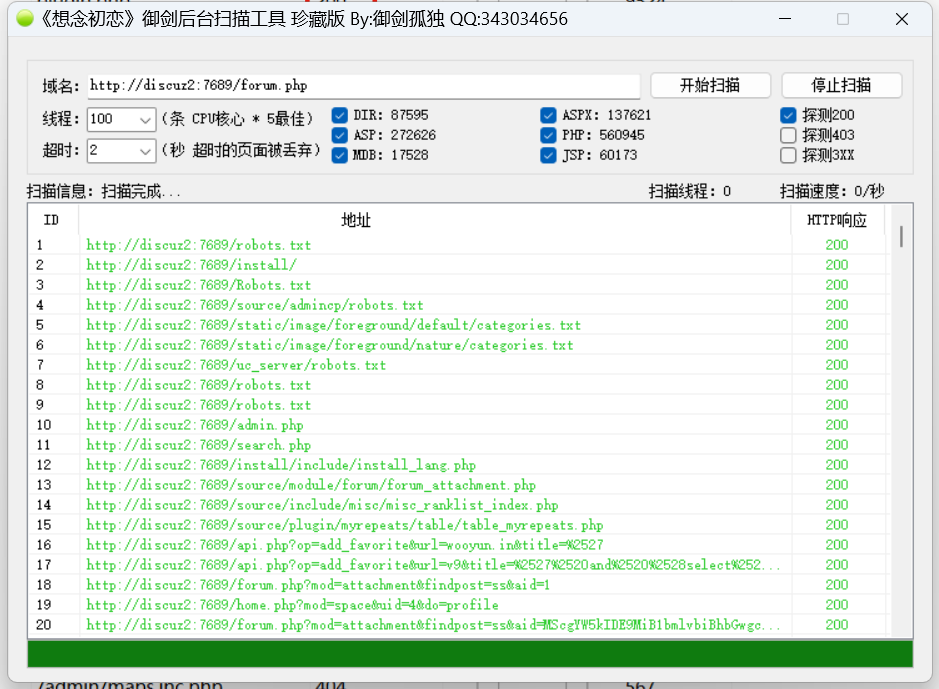The height and width of the screenshot is (689, 939).
Task: Select row 5 foreground/default/categories.txt
Action: click(x=334, y=325)
